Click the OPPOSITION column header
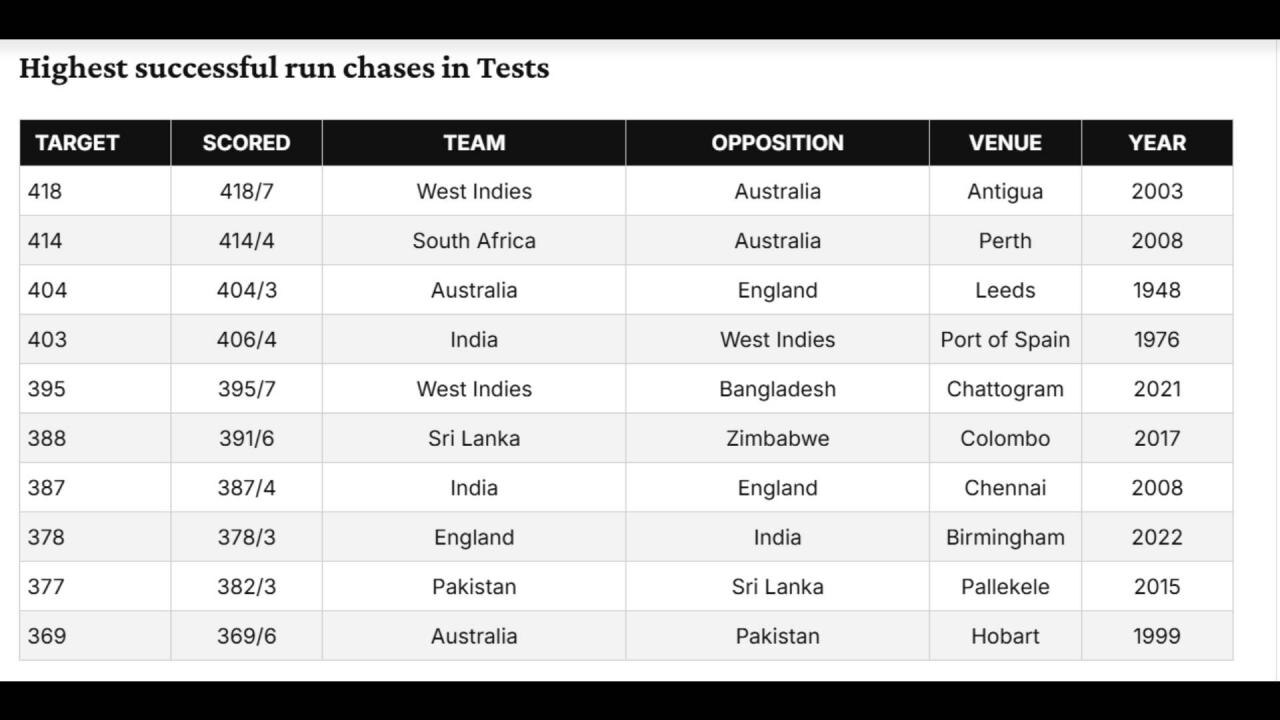 pos(777,143)
